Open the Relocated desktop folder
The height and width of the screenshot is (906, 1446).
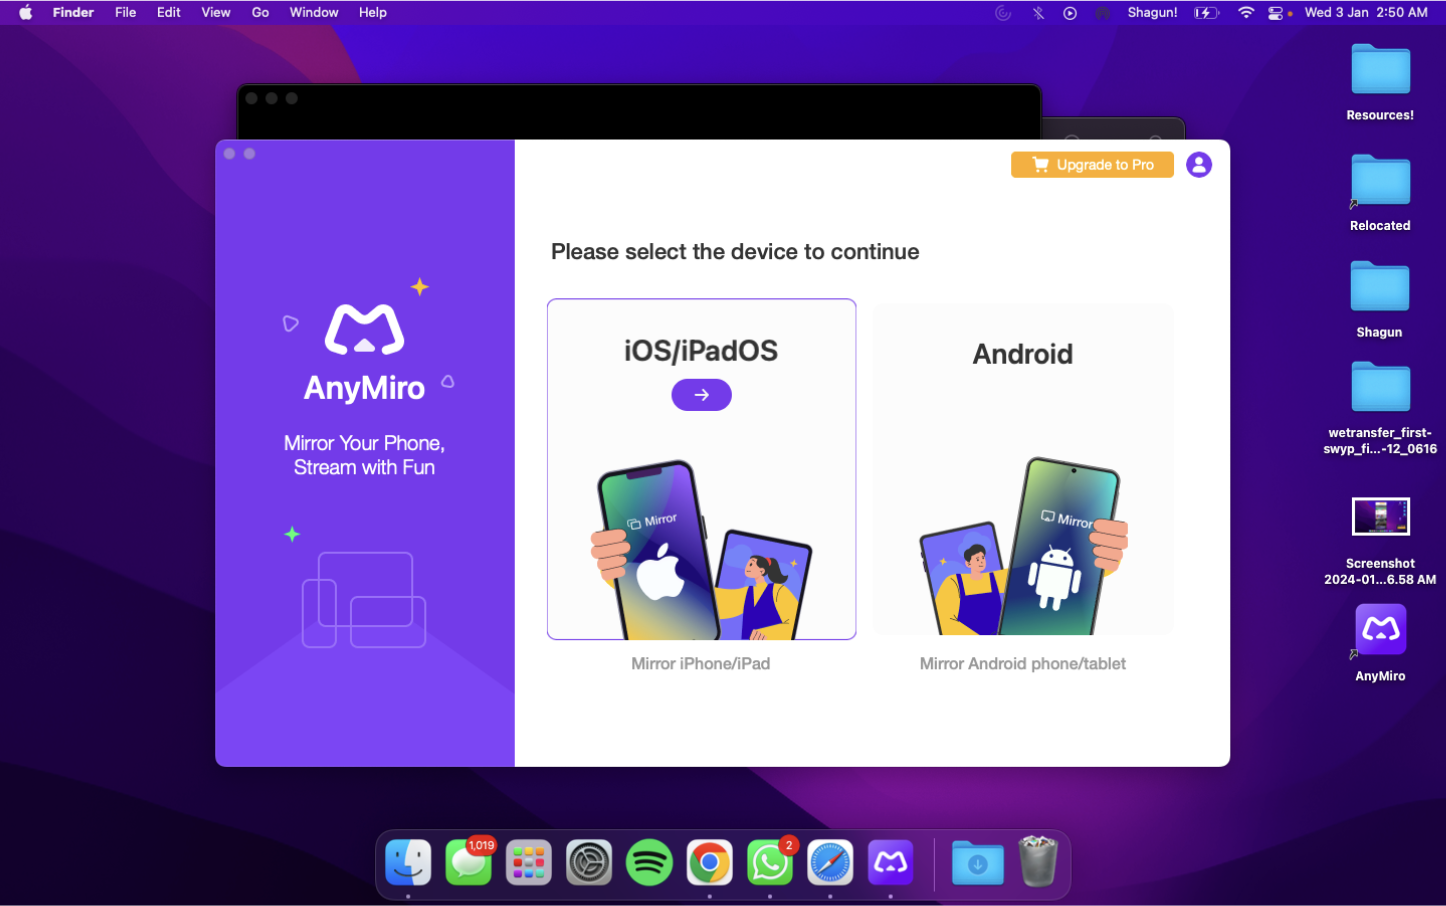(x=1380, y=180)
